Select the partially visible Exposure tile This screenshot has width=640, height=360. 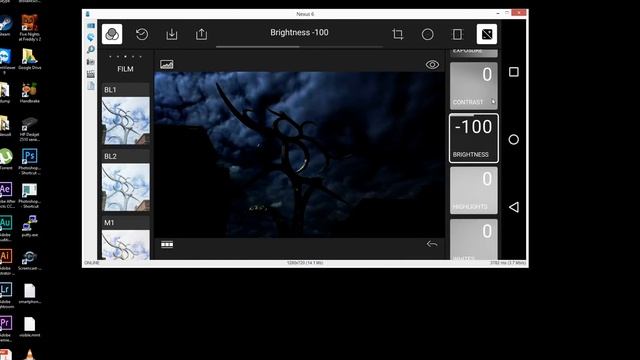click(x=473, y=52)
